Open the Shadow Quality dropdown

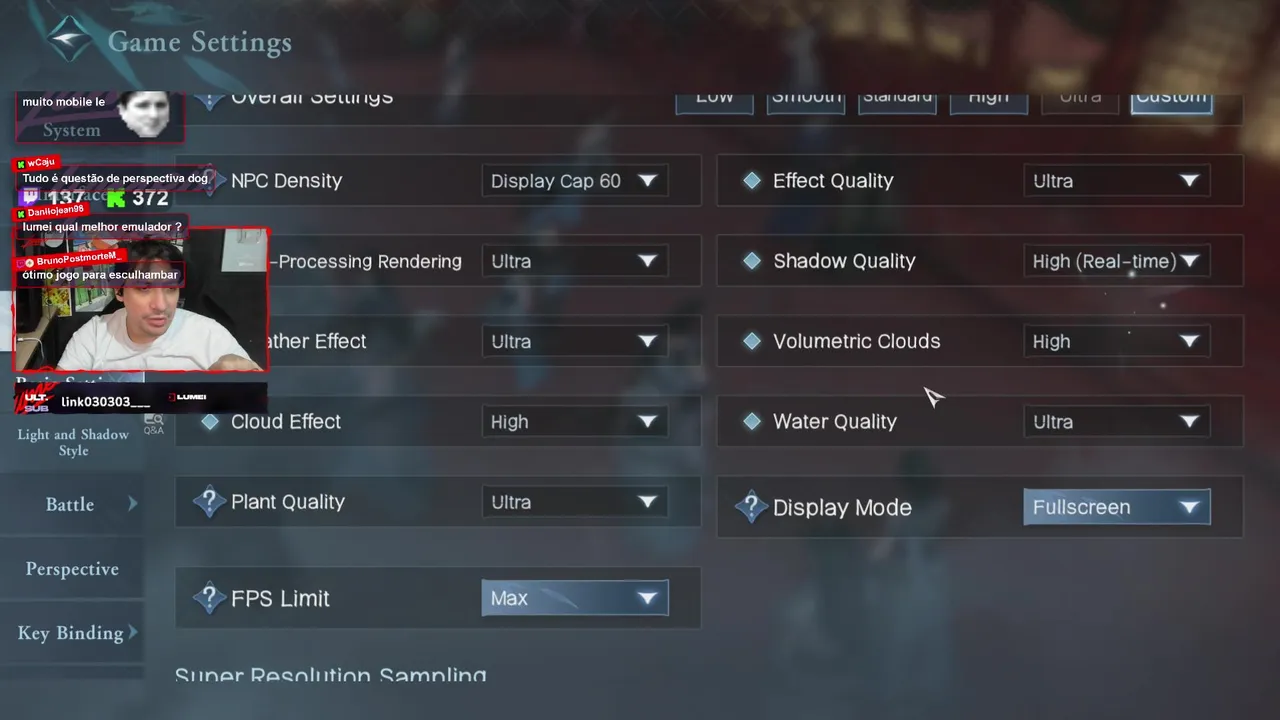point(1117,261)
